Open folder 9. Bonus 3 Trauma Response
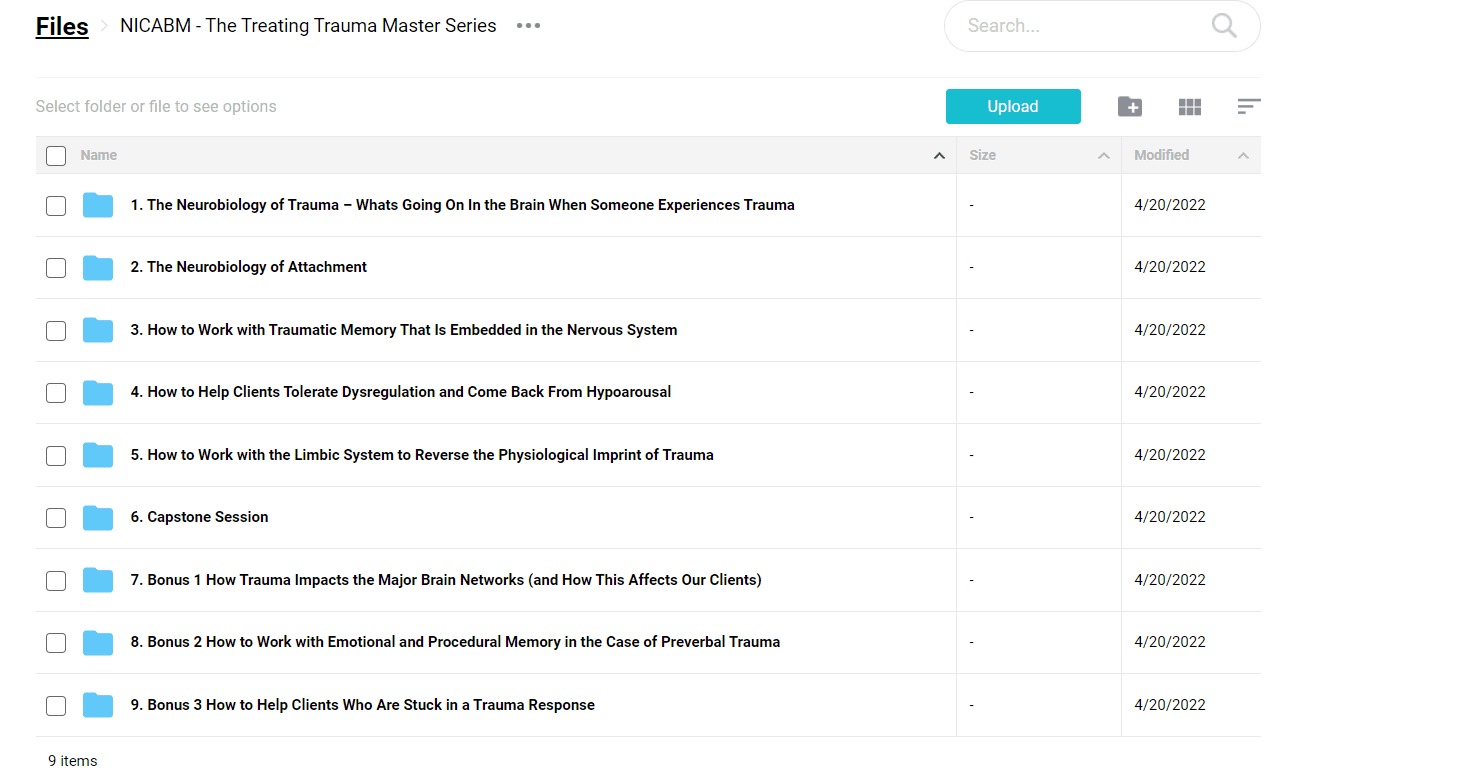Image resolution: width=1478 pixels, height=777 pixels. (x=362, y=705)
